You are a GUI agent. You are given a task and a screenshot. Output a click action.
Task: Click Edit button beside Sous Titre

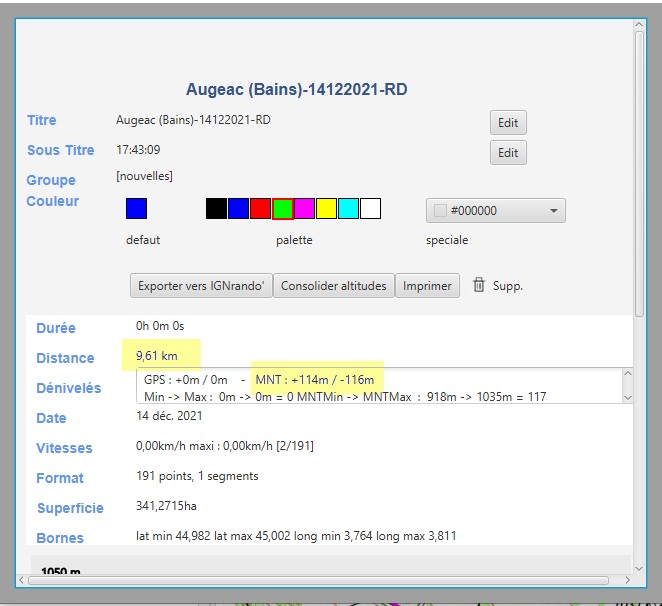(508, 153)
